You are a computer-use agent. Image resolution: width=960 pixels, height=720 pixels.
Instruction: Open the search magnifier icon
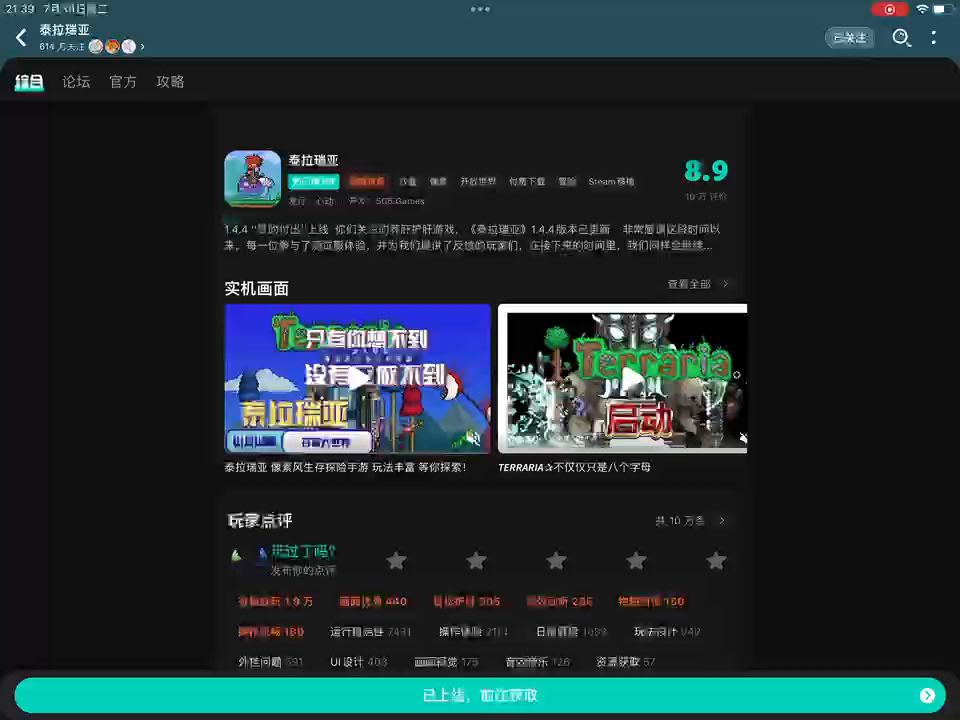pyautogui.click(x=901, y=38)
